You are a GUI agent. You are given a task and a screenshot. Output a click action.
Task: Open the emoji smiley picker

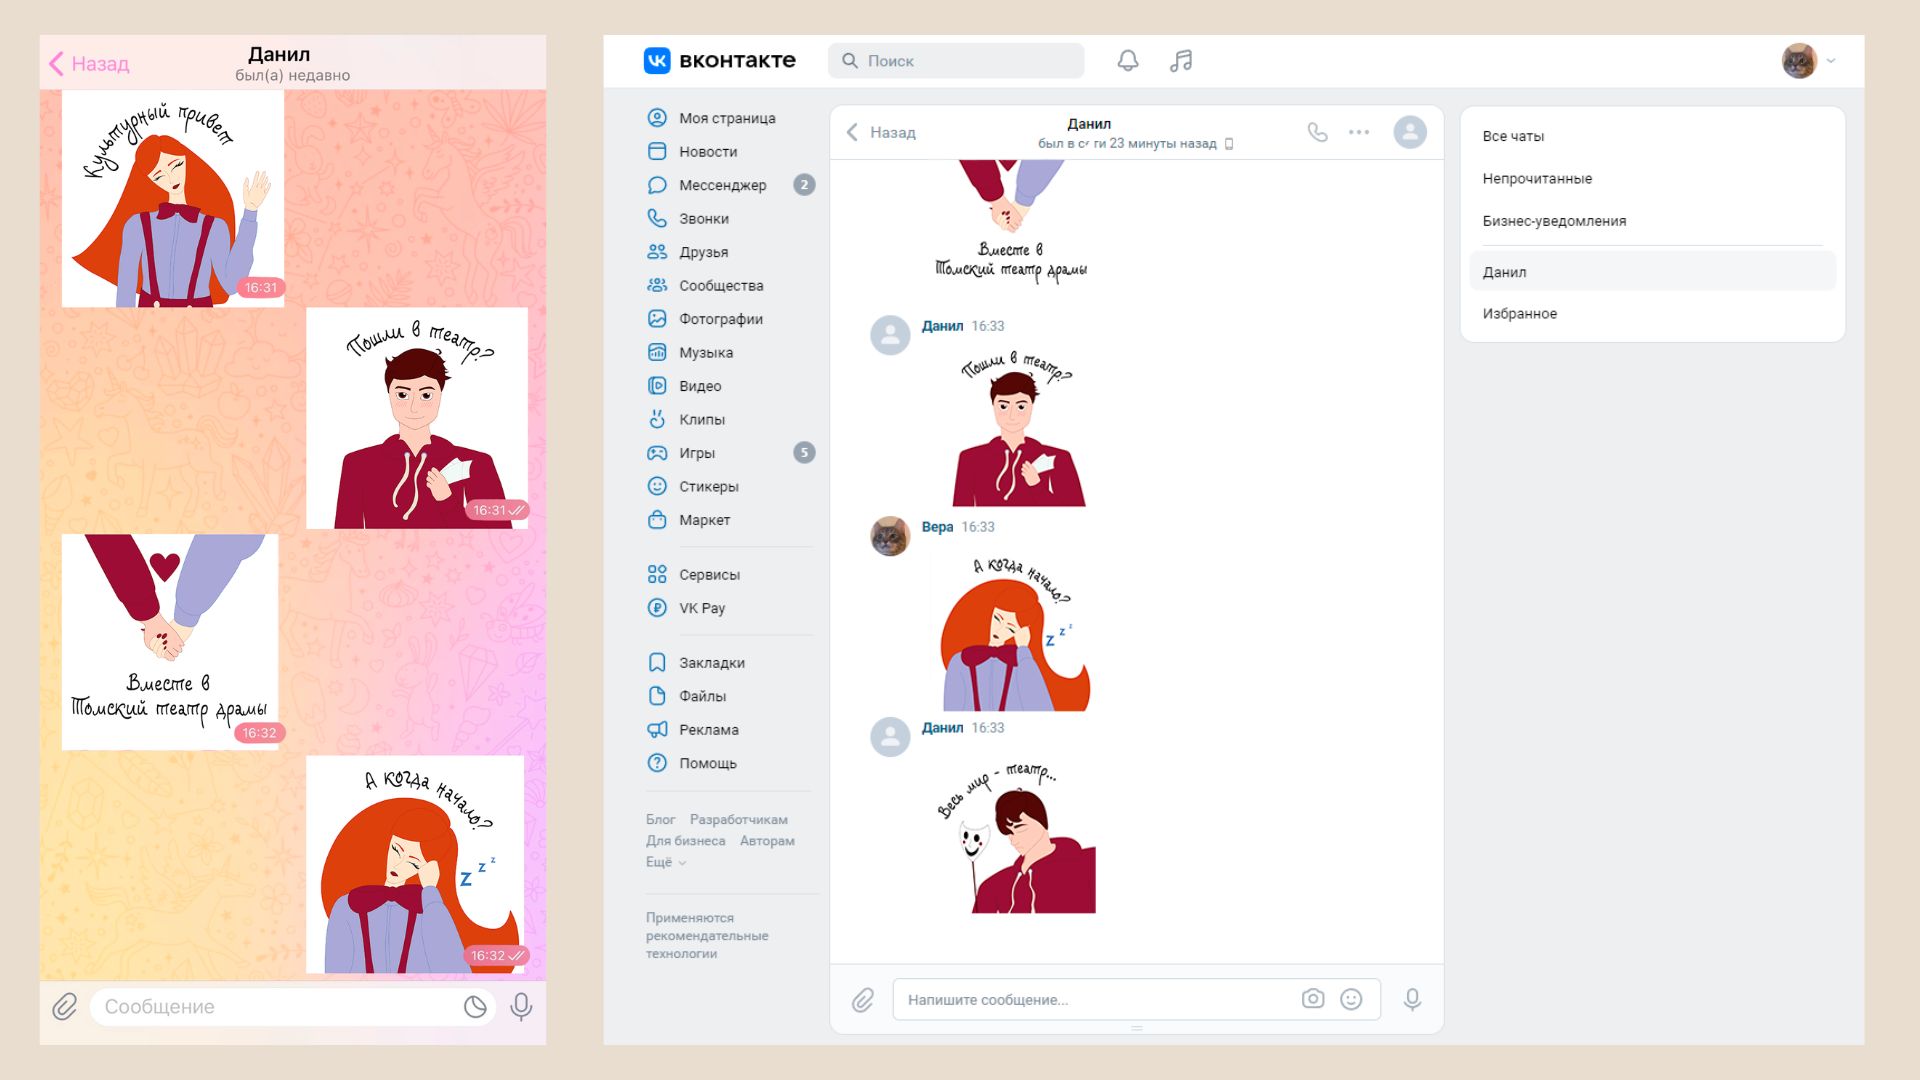click(1351, 999)
